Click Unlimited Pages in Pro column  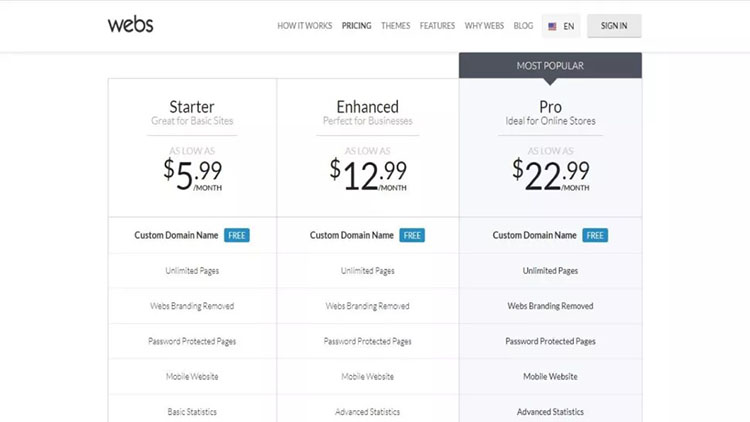[x=550, y=271]
